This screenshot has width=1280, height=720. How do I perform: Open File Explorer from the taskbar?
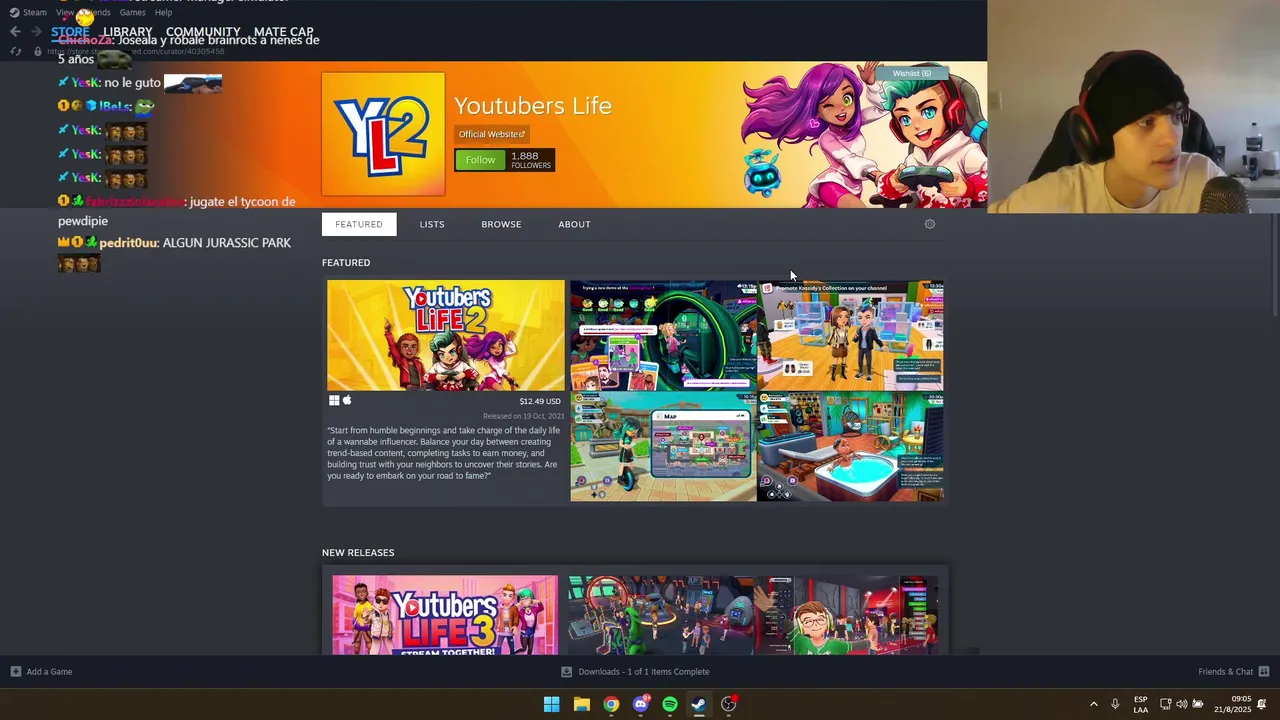click(x=581, y=704)
